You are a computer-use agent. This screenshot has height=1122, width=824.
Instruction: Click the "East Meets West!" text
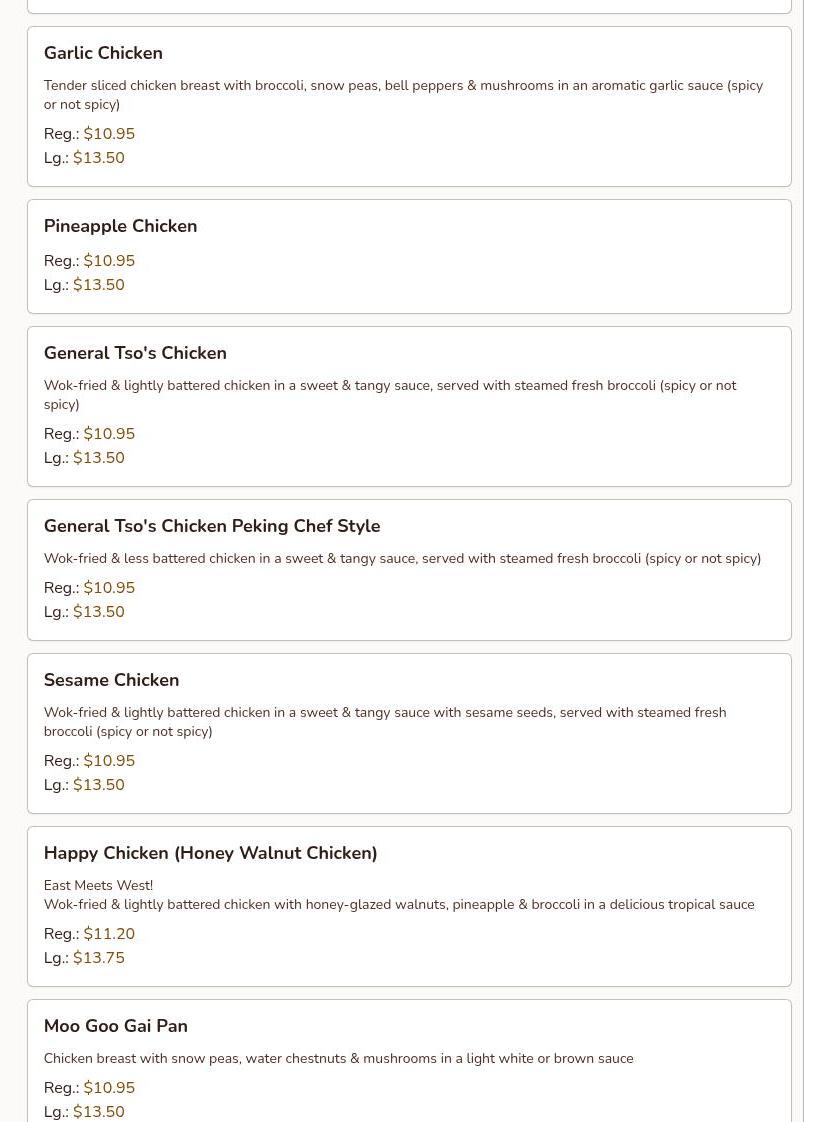tap(98, 886)
